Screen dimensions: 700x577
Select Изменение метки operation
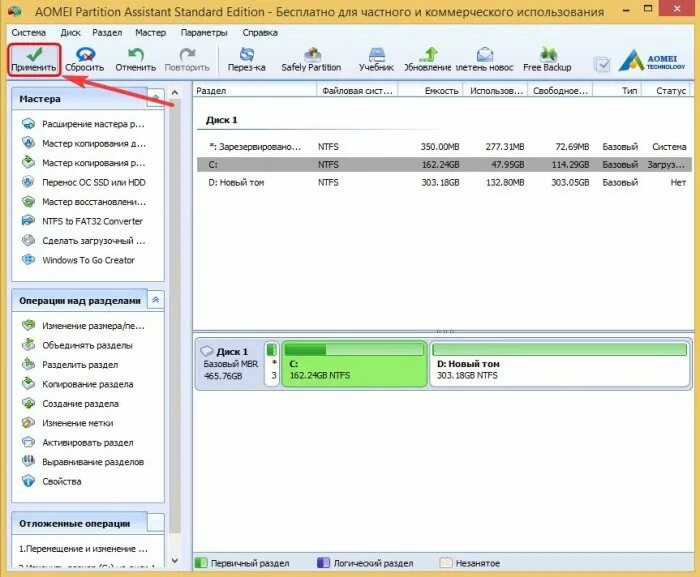[x=67, y=423]
